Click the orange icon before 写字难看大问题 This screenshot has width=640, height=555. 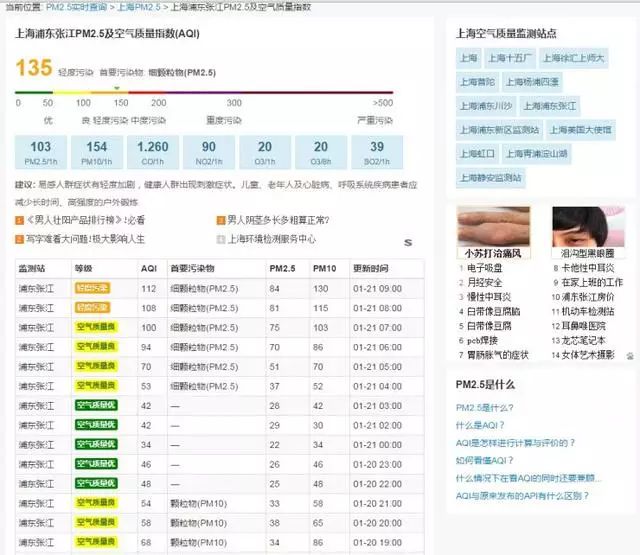(x=19, y=239)
